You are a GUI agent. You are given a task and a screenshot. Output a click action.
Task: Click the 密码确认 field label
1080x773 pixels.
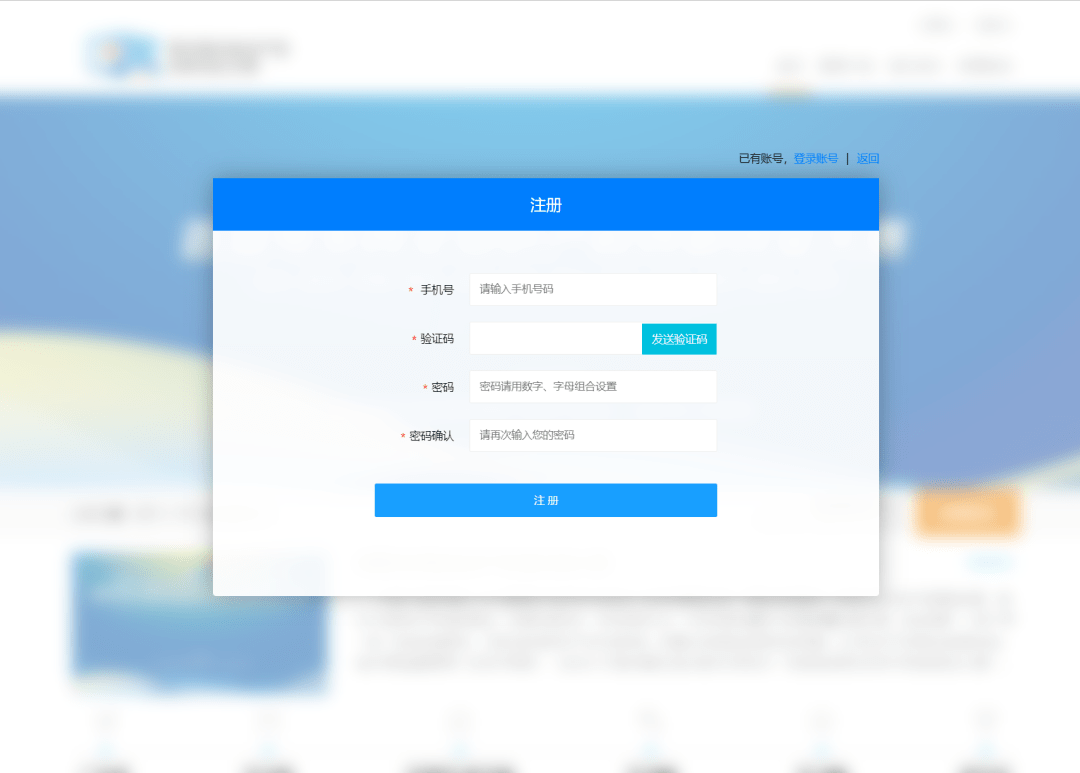(x=431, y=436)
